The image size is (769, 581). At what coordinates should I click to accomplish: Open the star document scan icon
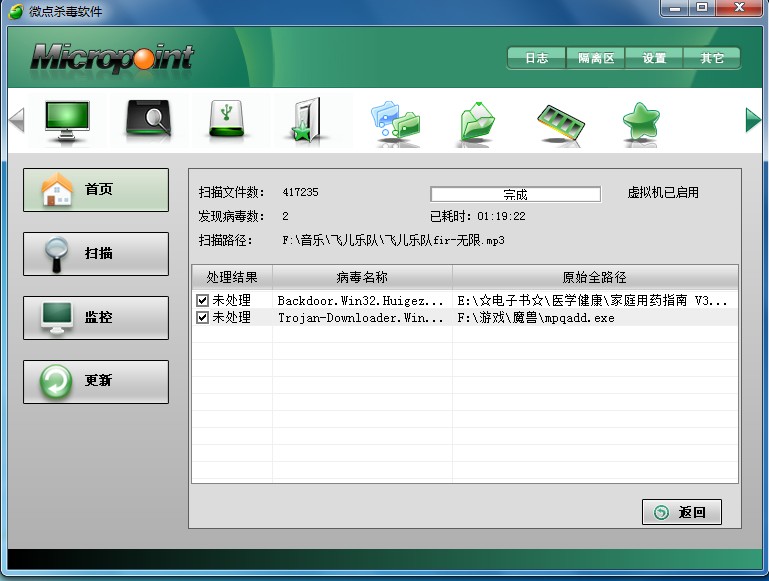tap(306, 121)
